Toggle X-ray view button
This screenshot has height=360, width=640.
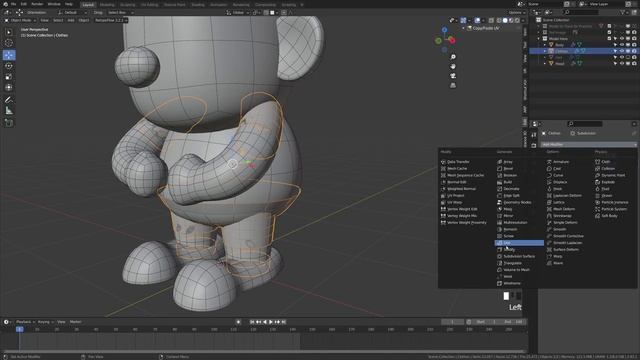tap(491, 20)
